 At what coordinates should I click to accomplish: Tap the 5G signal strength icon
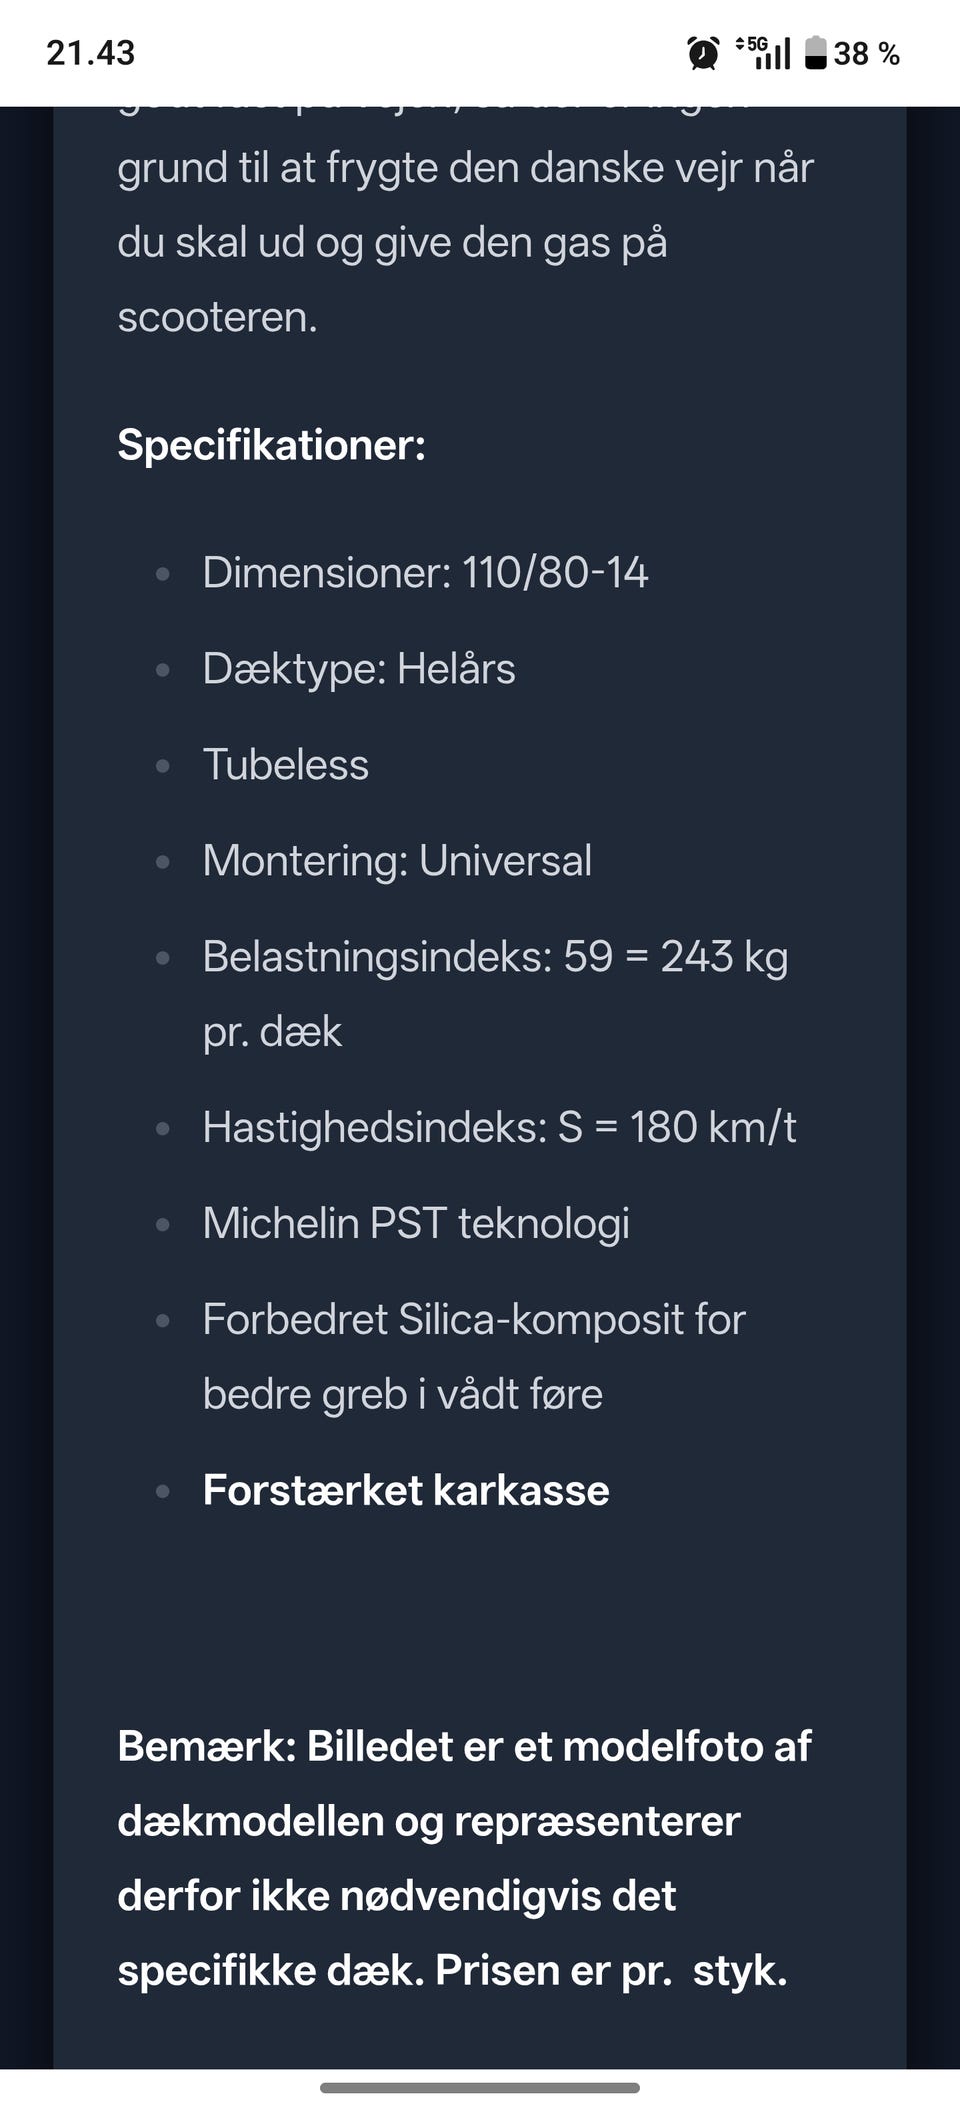(x=764, y=53)
